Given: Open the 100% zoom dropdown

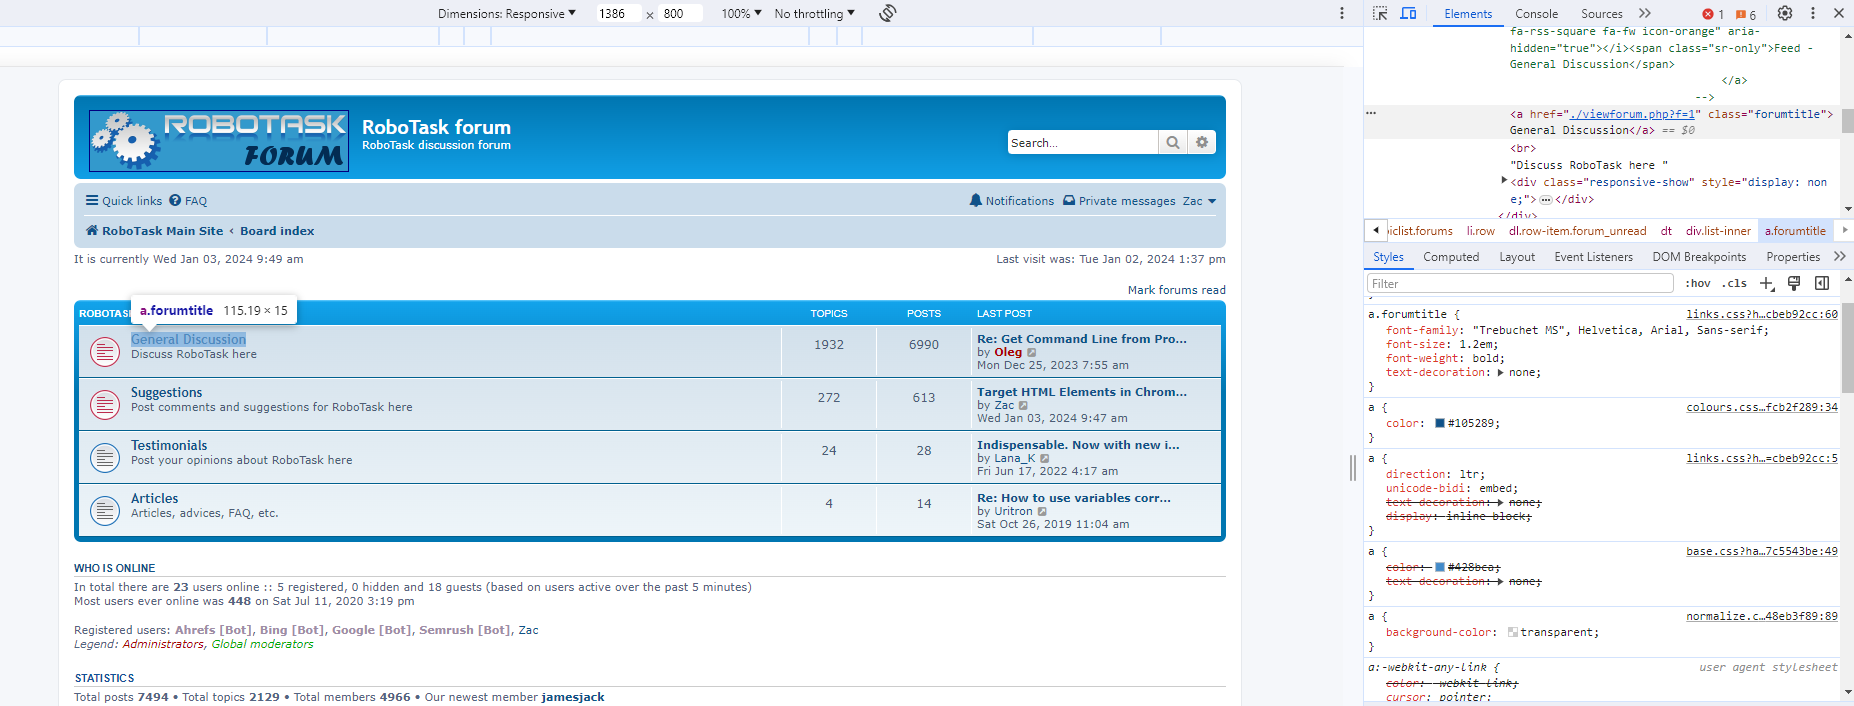Looking at the screenshot, I should point(742,14).
